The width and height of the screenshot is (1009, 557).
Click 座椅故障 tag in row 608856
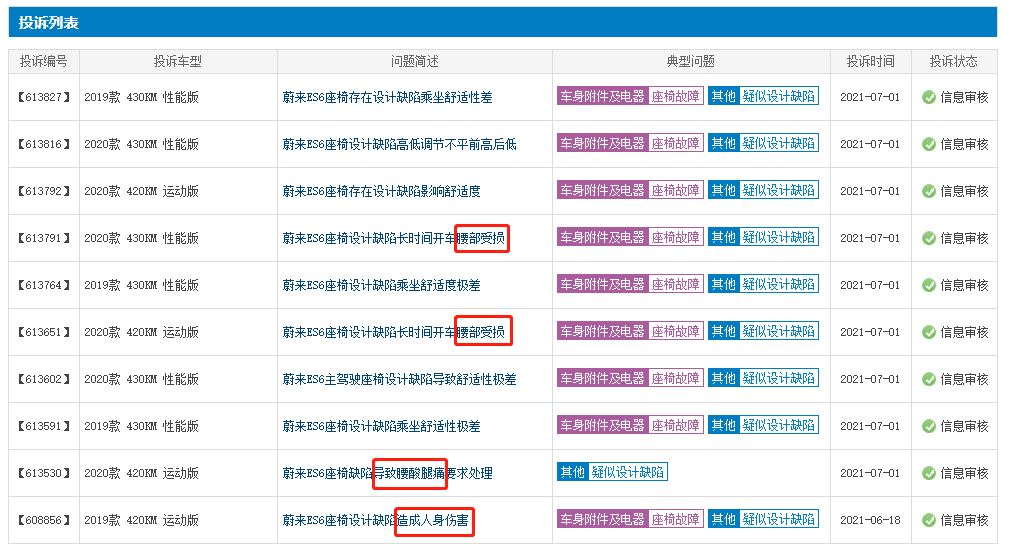pos(676,519)
